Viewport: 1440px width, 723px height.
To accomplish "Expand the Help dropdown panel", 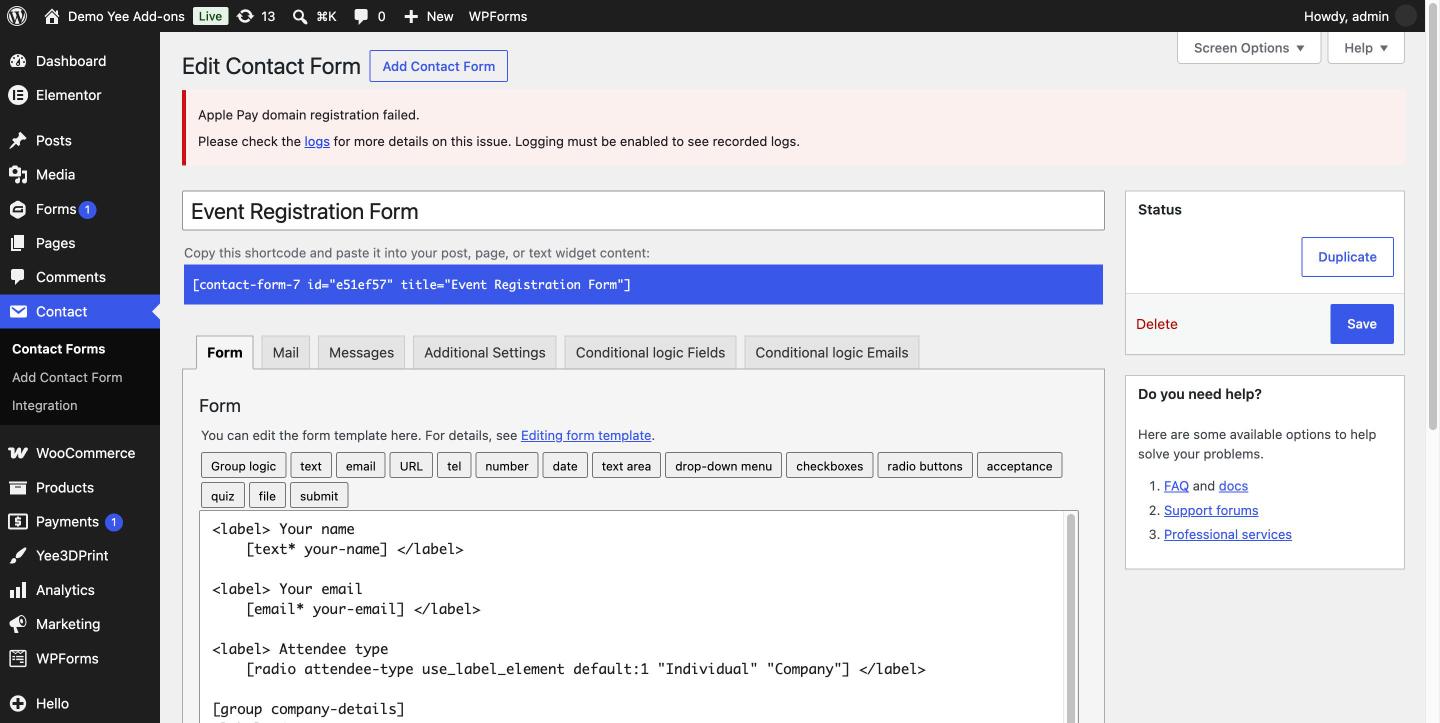I will pos(1366,47).
